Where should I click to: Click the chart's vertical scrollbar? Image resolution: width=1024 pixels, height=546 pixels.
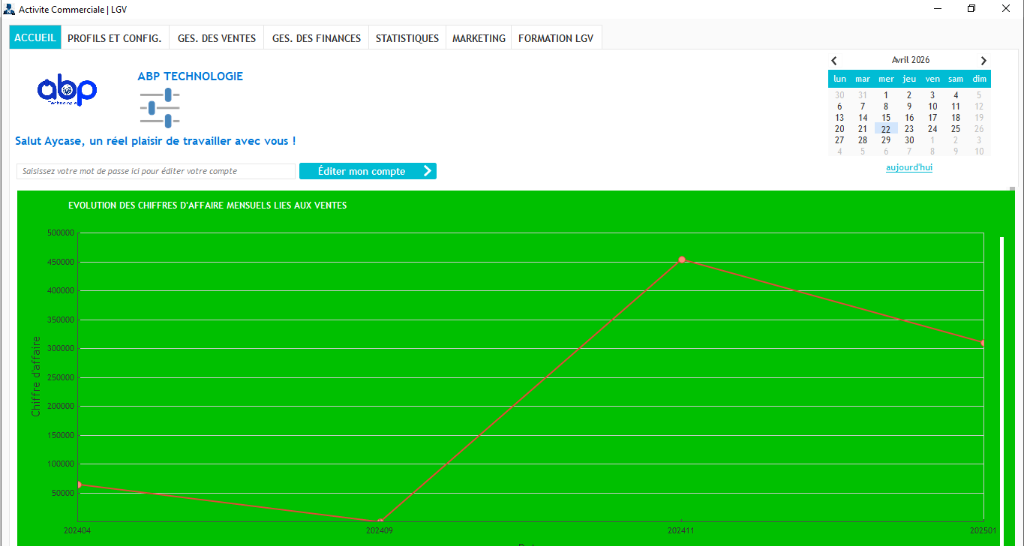[x=1002, y=391]
